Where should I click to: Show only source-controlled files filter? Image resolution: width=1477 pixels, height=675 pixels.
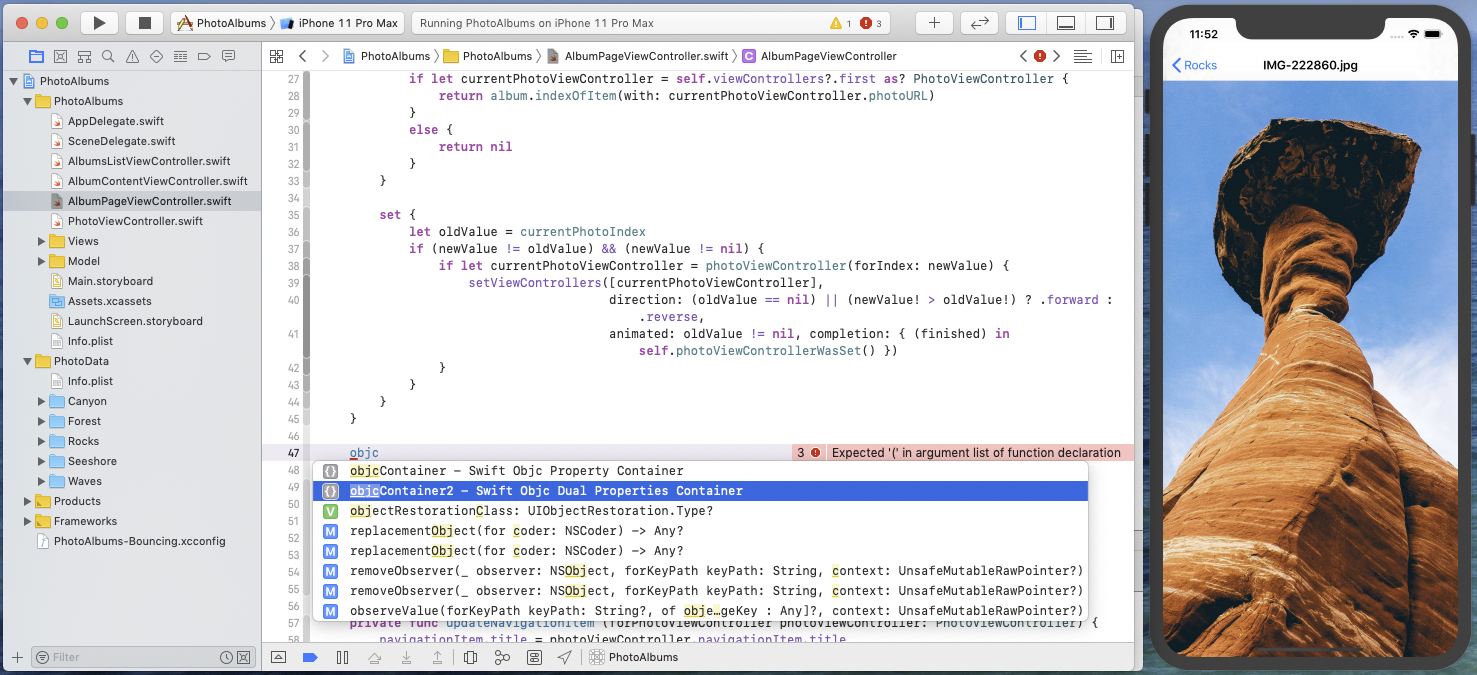coord(244,657)
